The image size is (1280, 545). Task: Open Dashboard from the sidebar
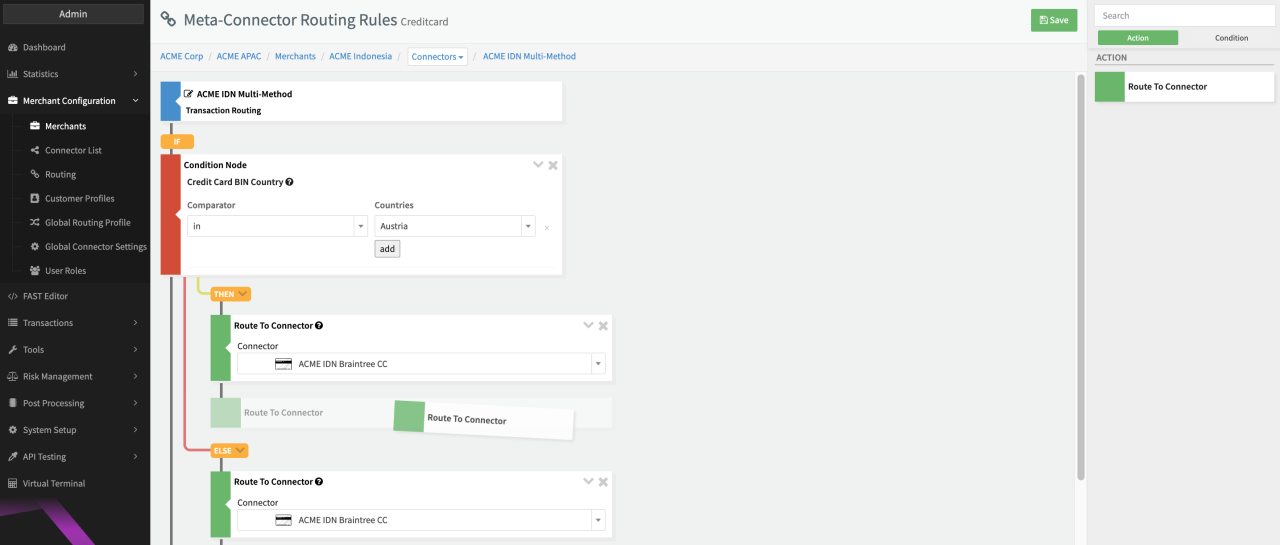44,47
